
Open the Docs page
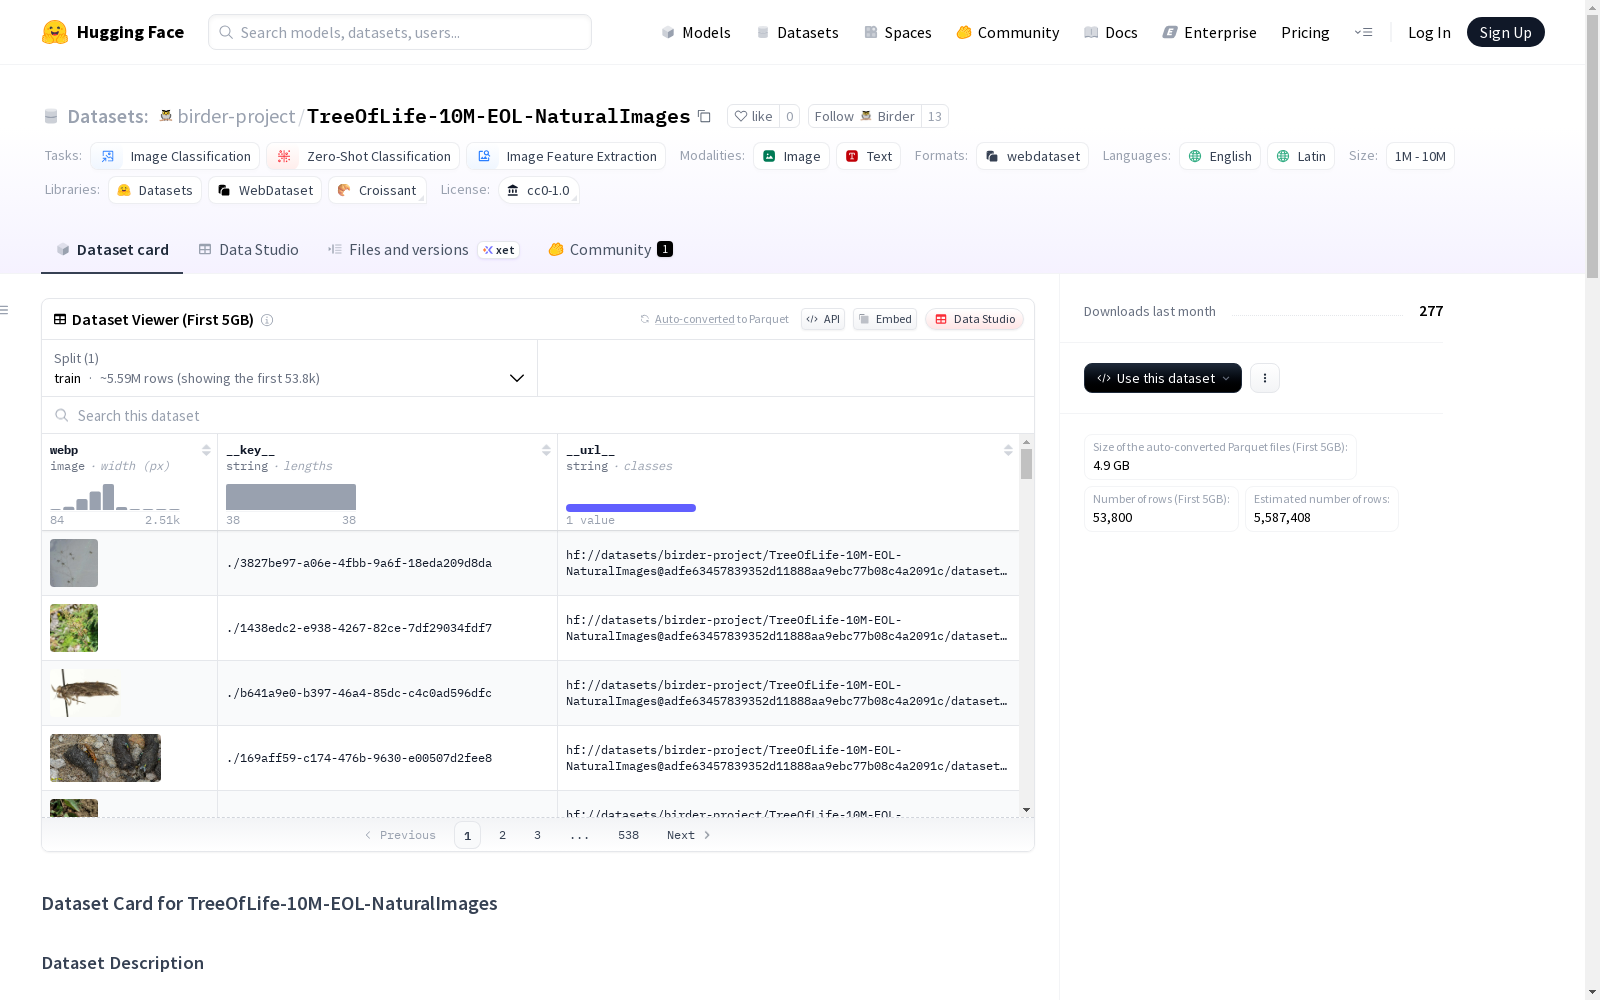[x=1111, y=32]
